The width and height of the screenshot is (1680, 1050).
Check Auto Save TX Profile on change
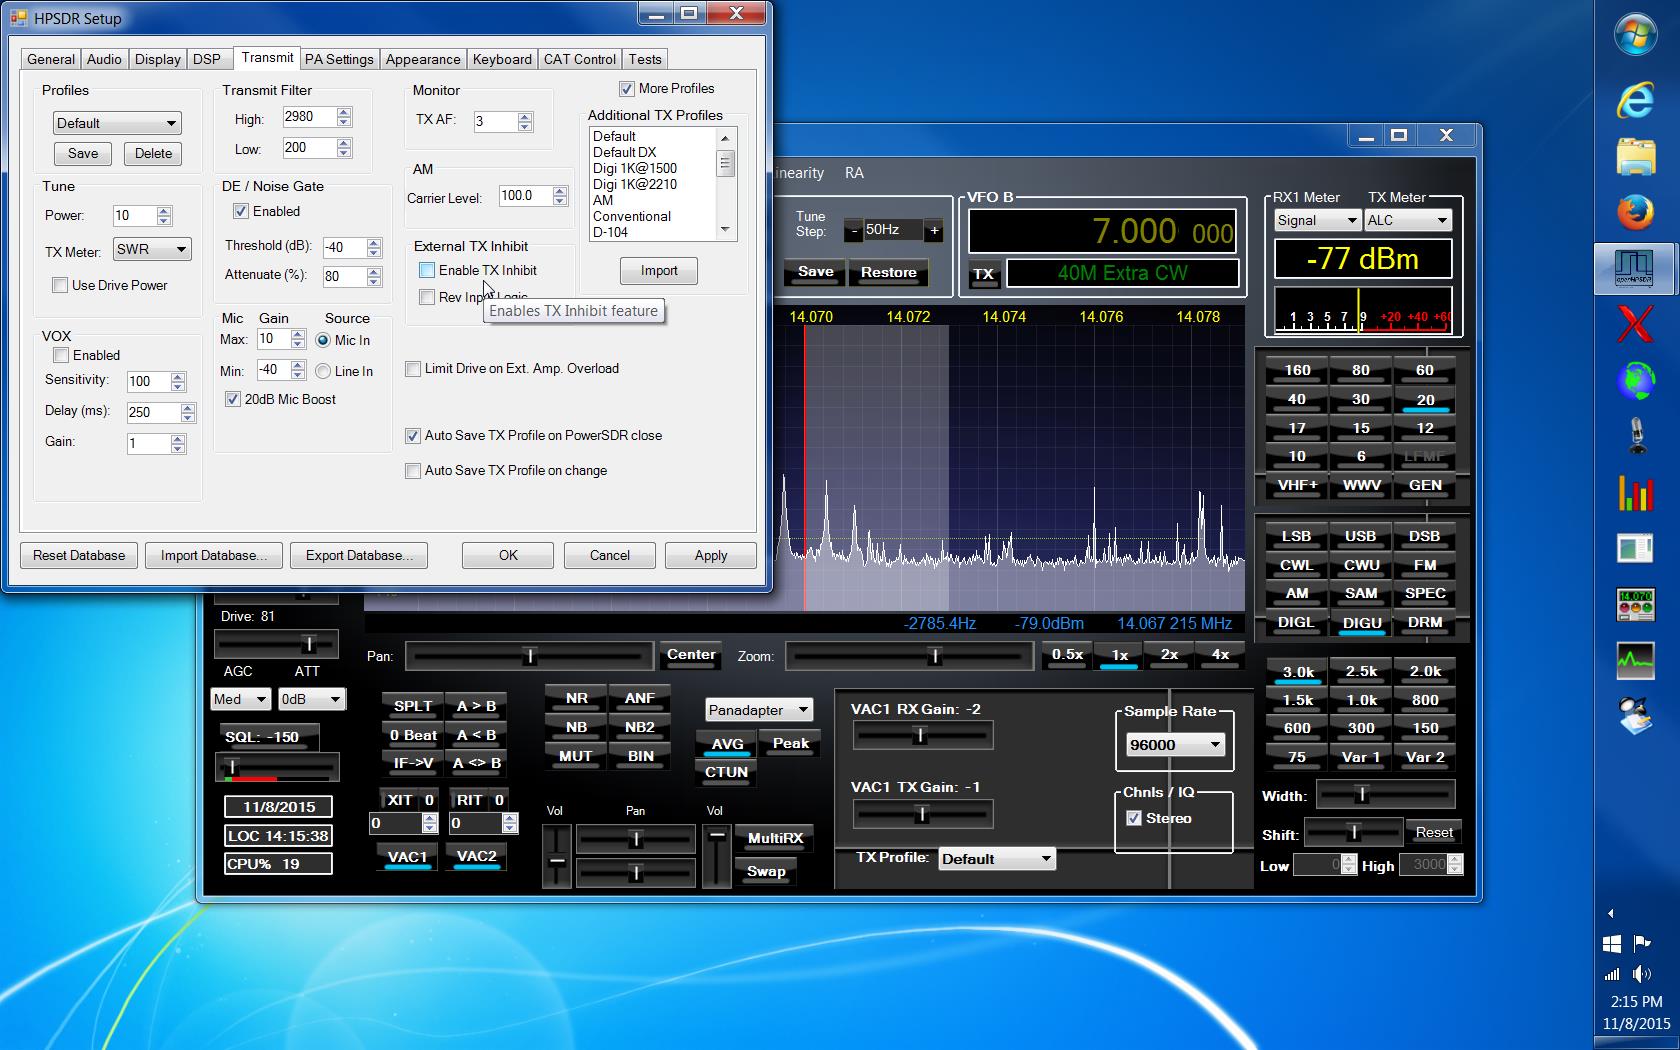[413, 470]
